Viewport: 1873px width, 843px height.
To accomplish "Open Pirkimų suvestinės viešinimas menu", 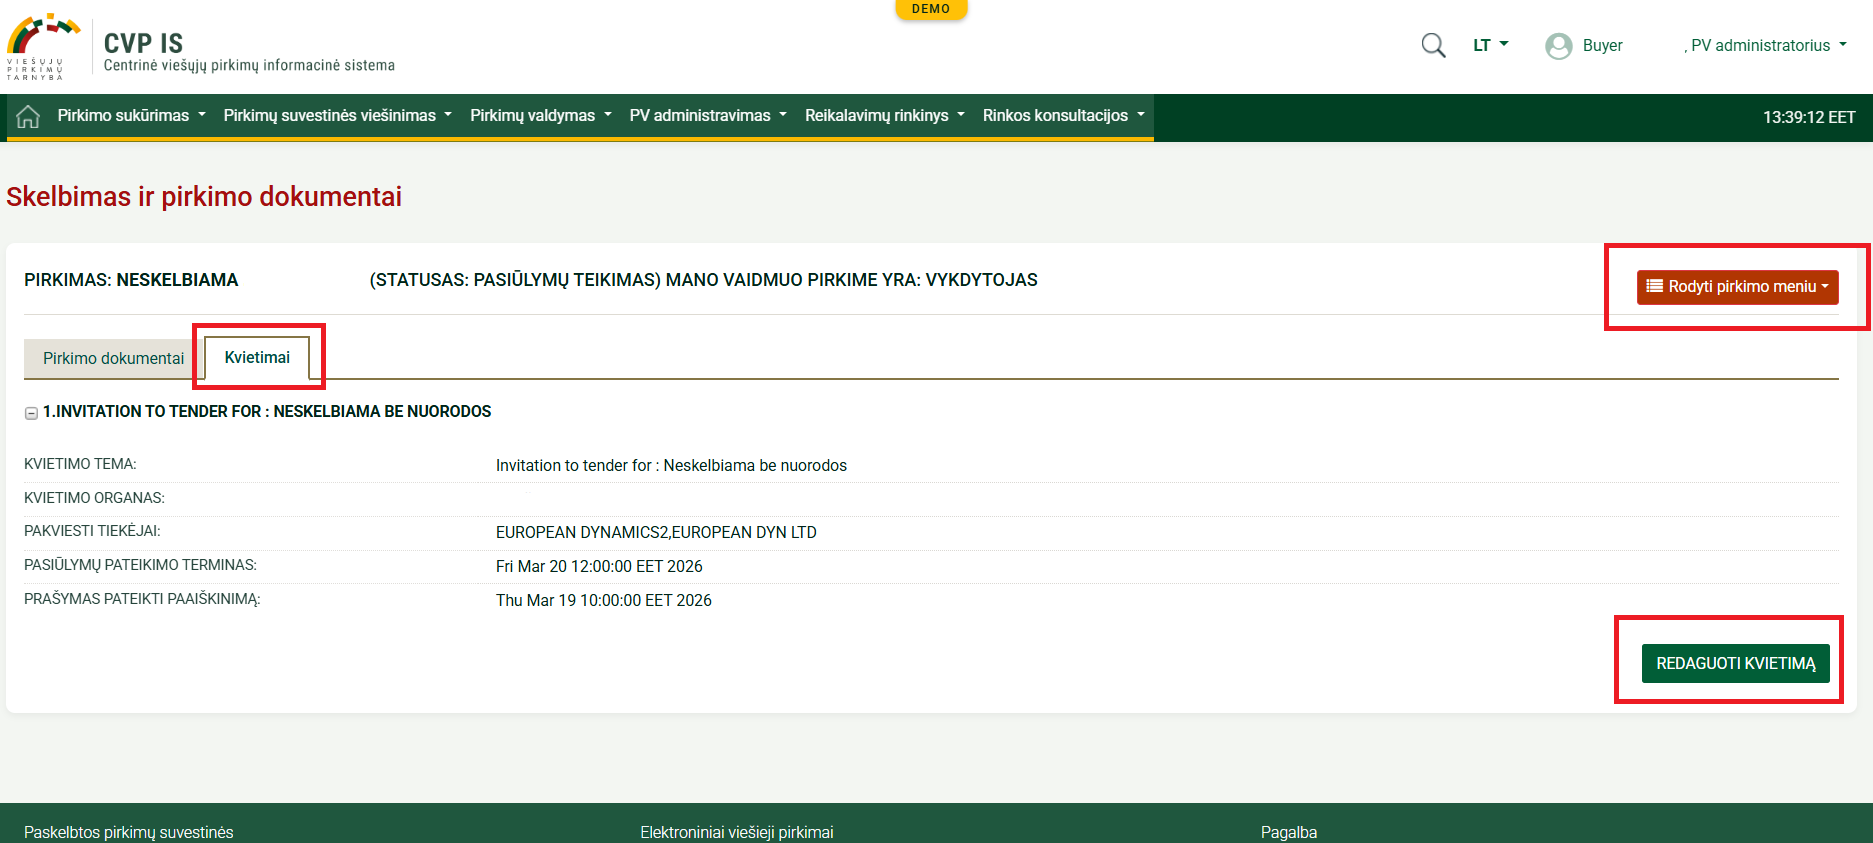I will (337, 116).
